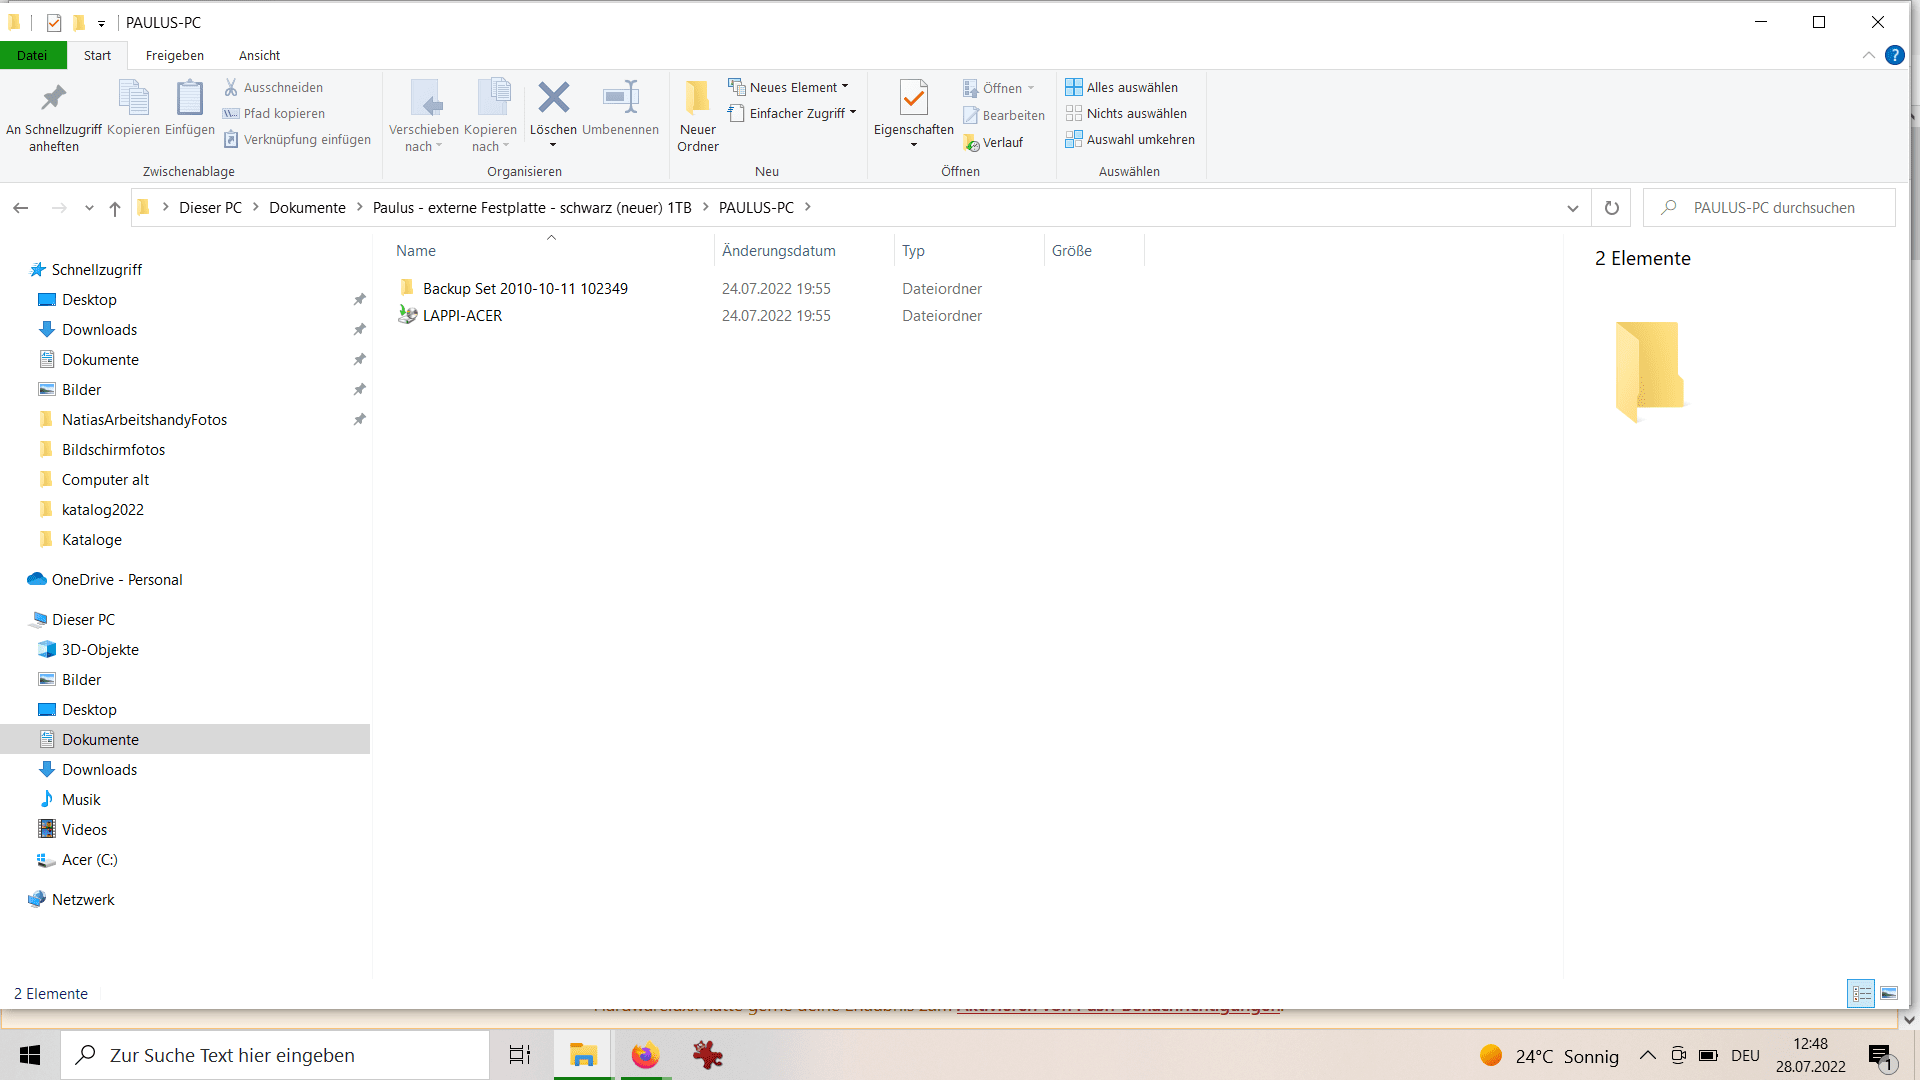The width and height of the screenshot is (1920, 1080).
Task: Collapse the ribbon with the chevron
Action: click(1868, 55)
